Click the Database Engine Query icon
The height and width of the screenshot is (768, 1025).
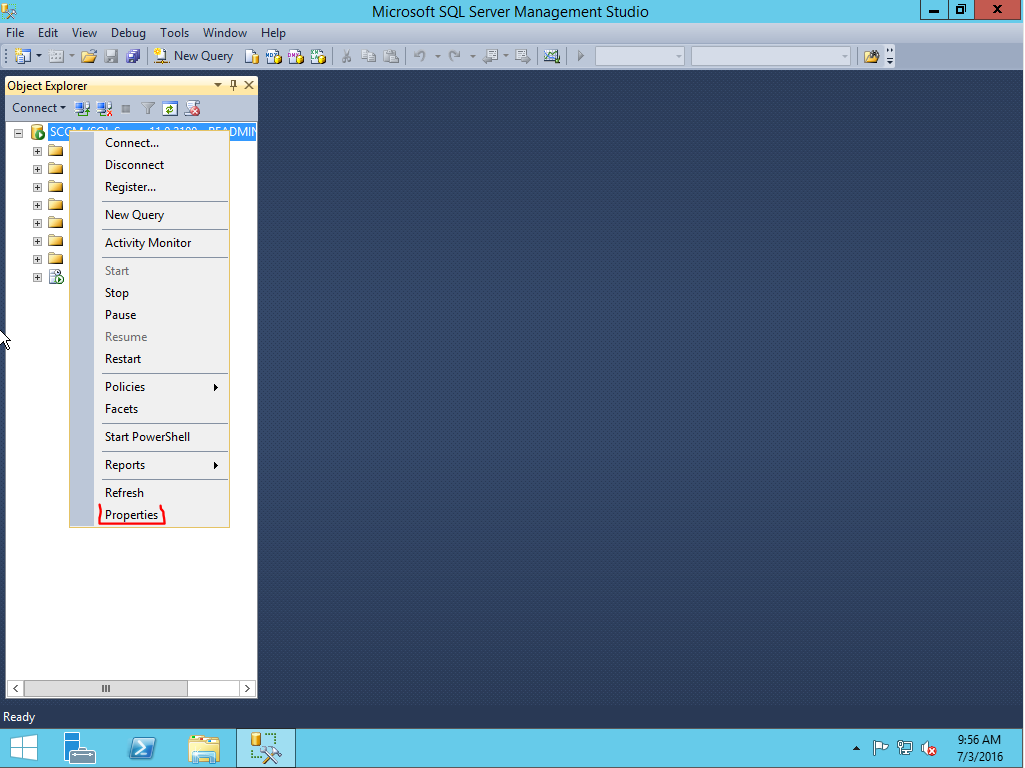(252, 56)
